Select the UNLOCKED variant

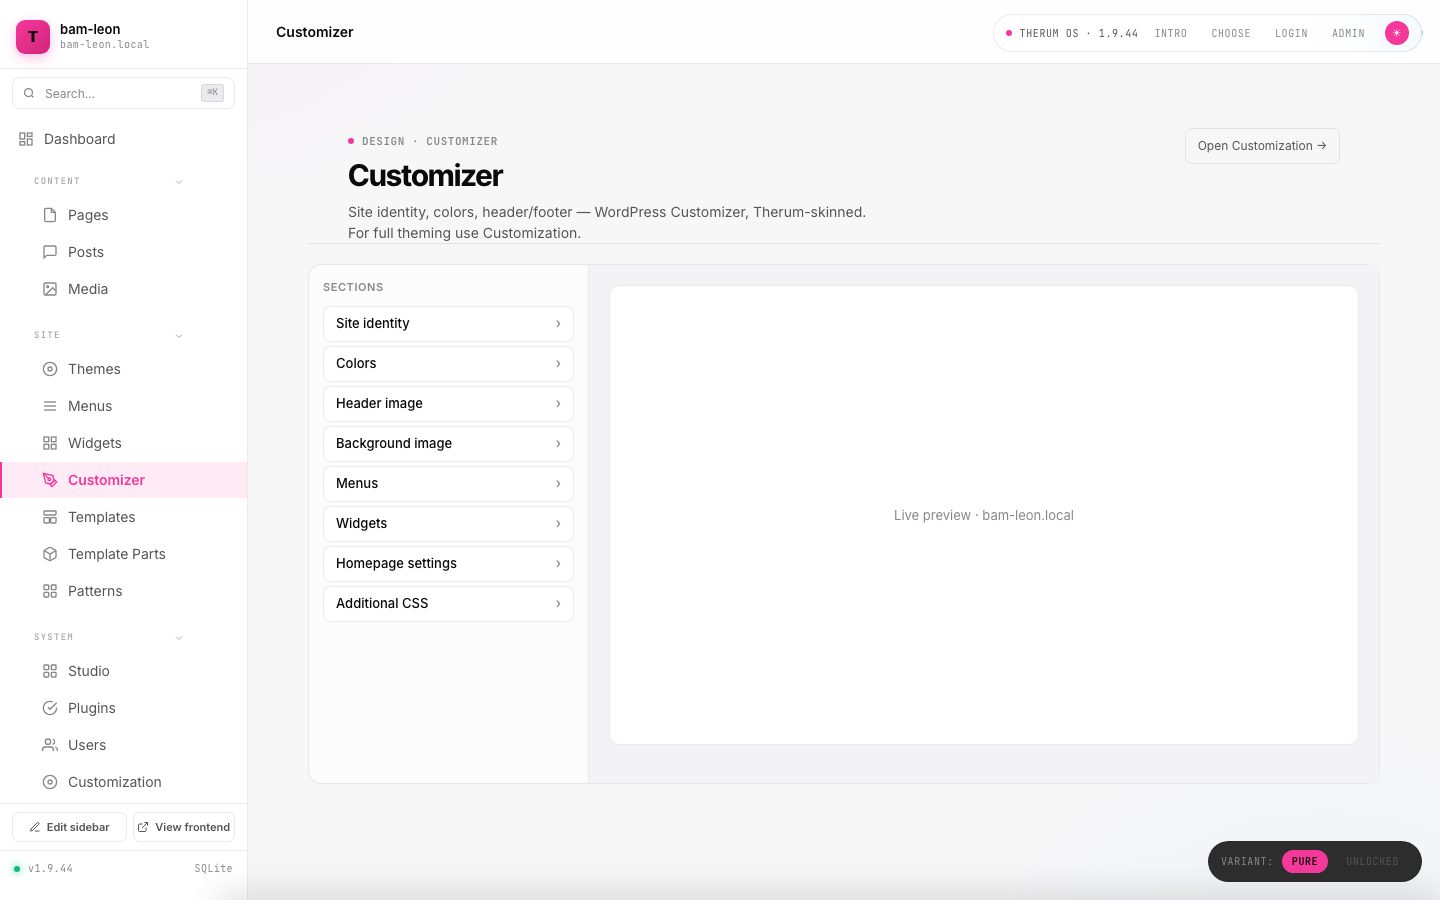(x=1372, y=861)
